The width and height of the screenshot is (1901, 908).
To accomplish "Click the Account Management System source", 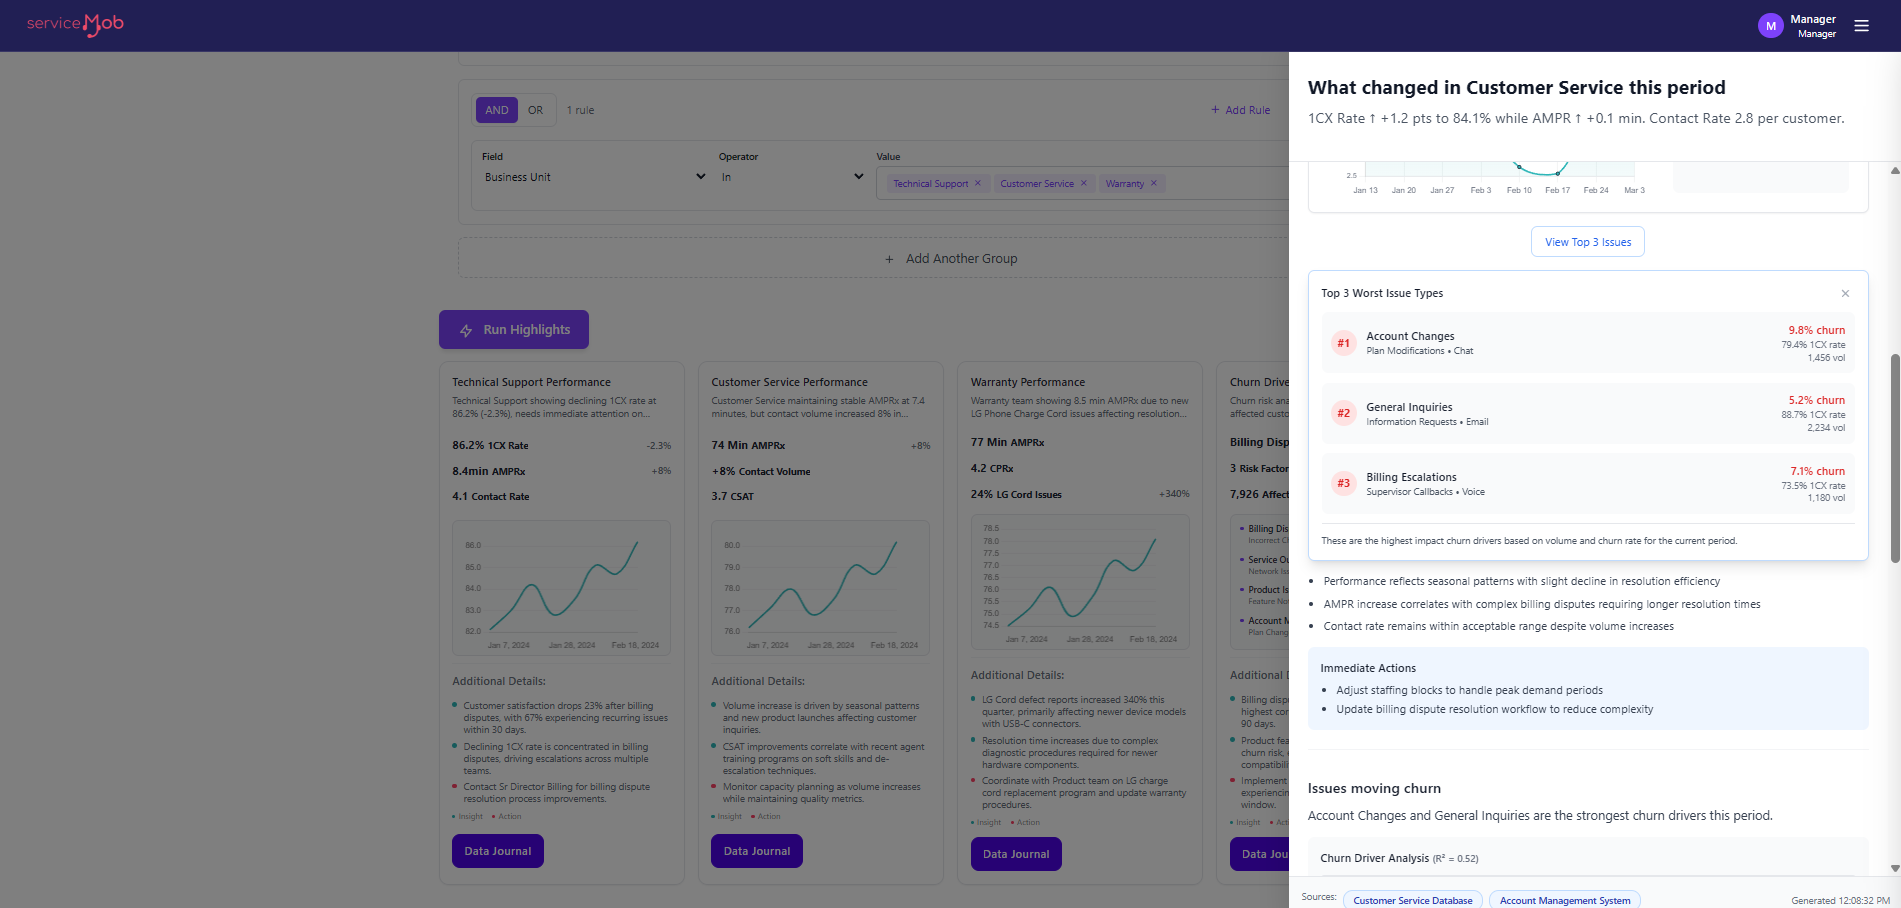I will (x=1564, y=899).
